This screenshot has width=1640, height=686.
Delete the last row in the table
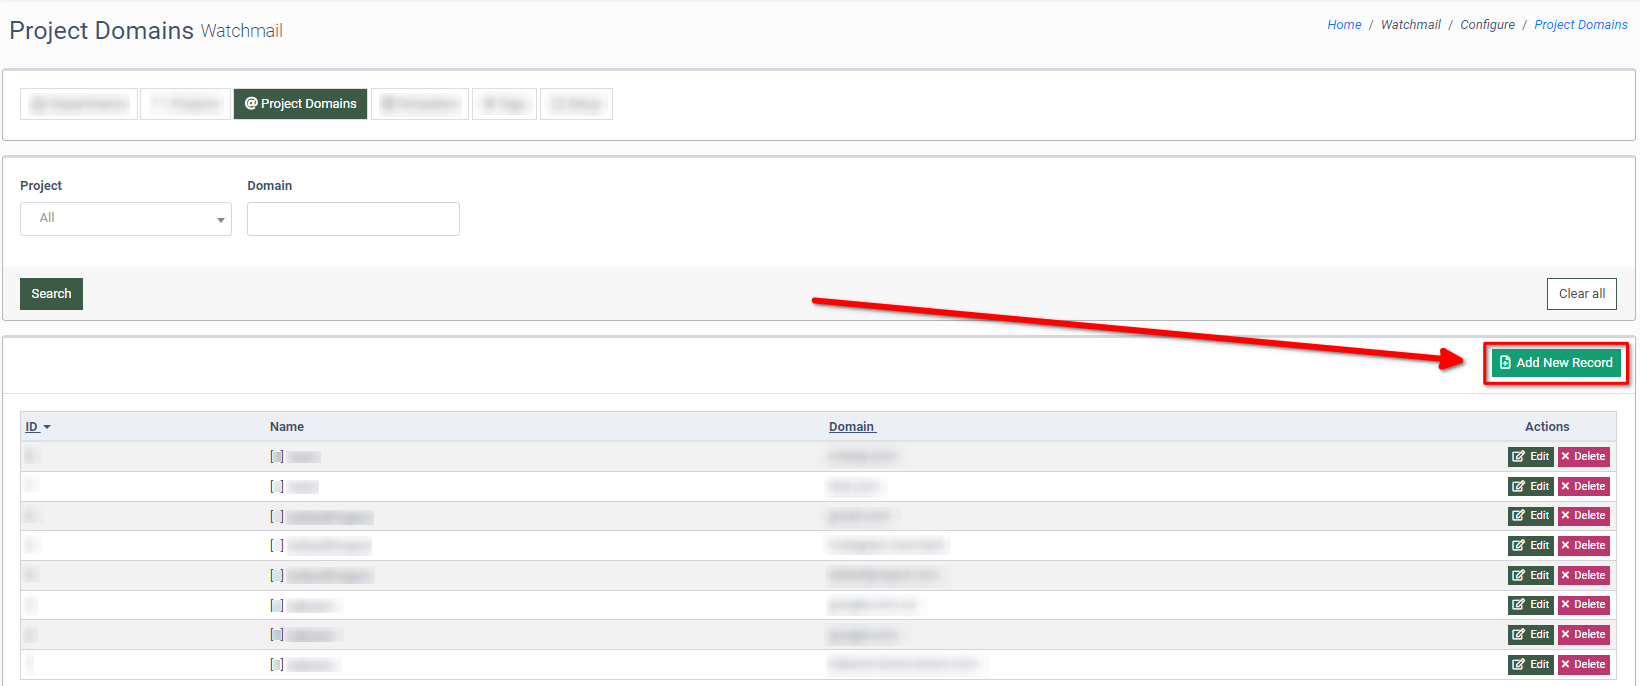(1583, 665)
